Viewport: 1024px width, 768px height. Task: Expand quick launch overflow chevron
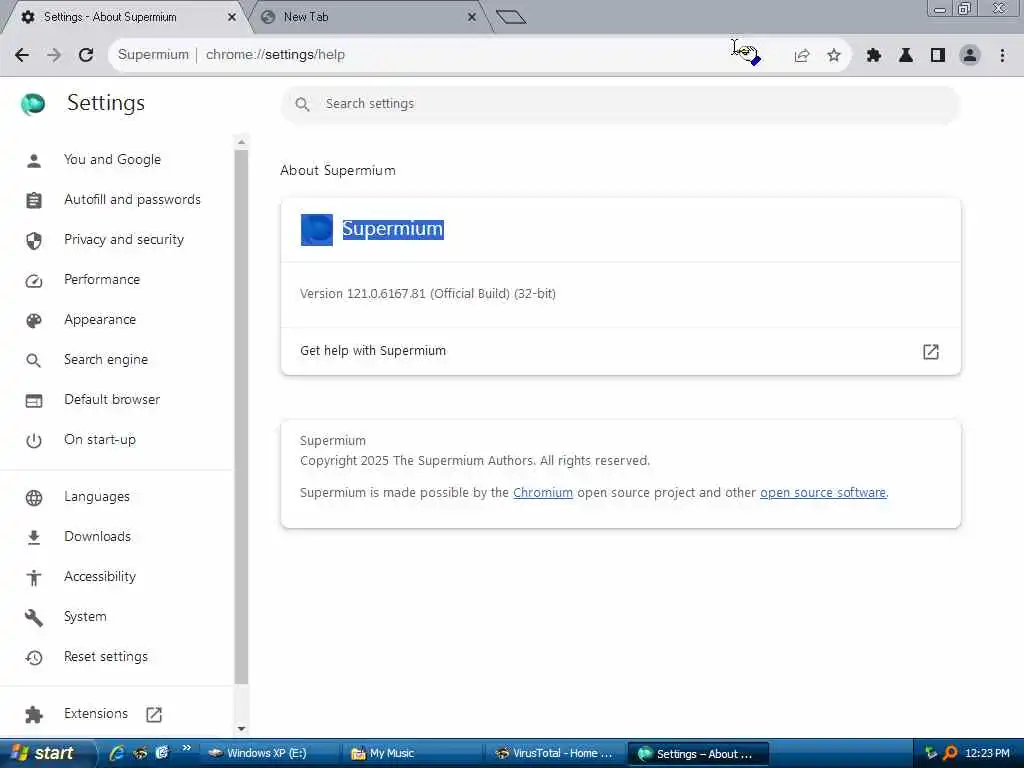click(186, 748)
